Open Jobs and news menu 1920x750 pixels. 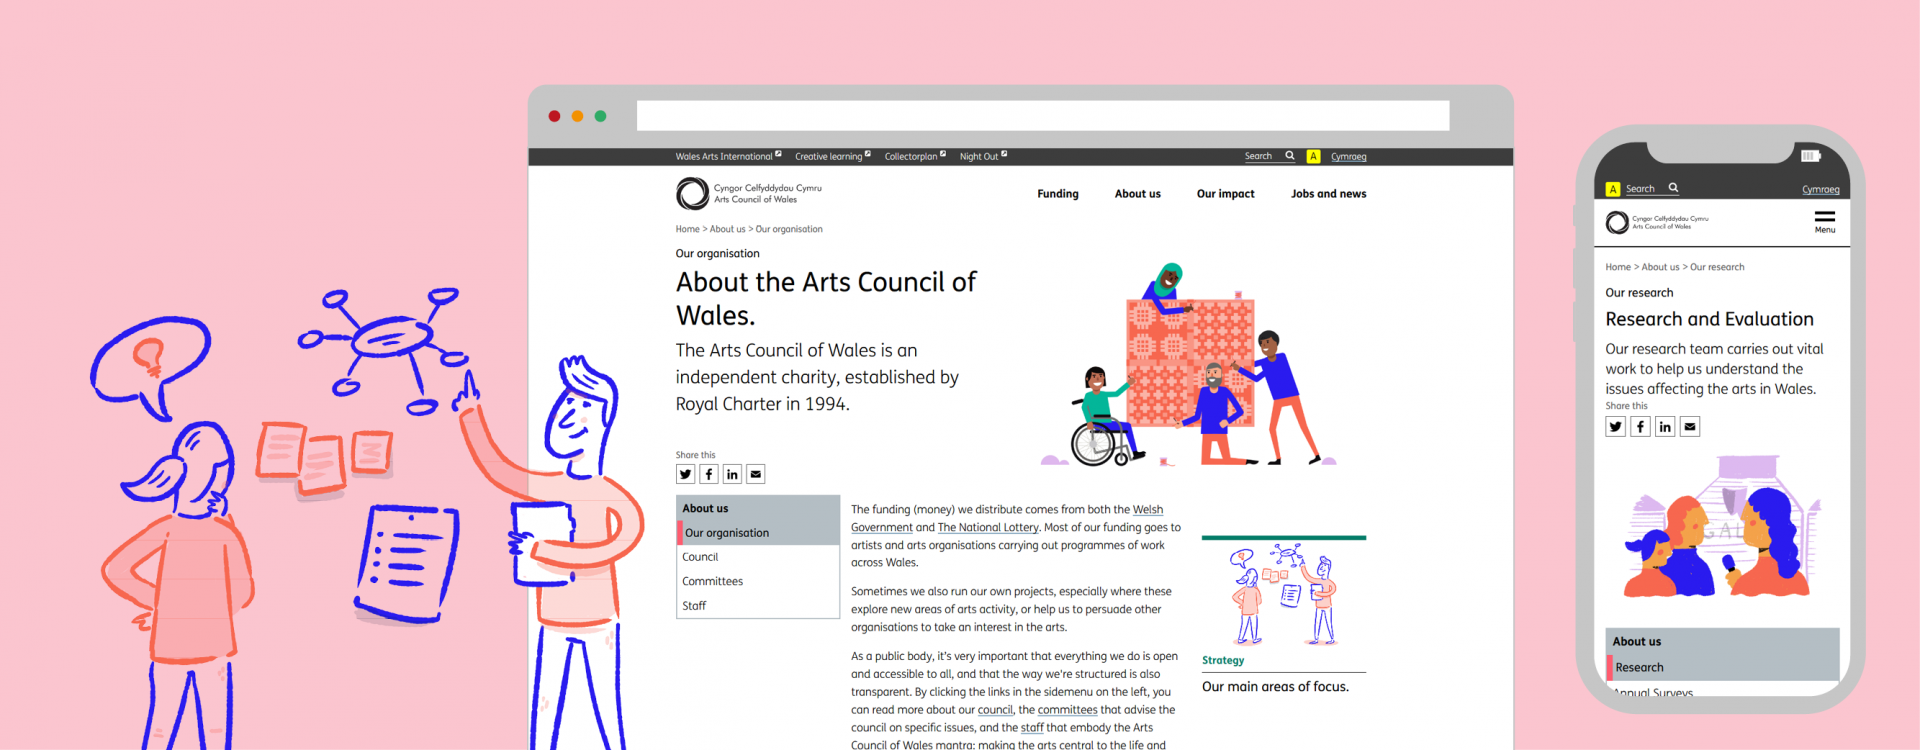(x=1328, y=194)
